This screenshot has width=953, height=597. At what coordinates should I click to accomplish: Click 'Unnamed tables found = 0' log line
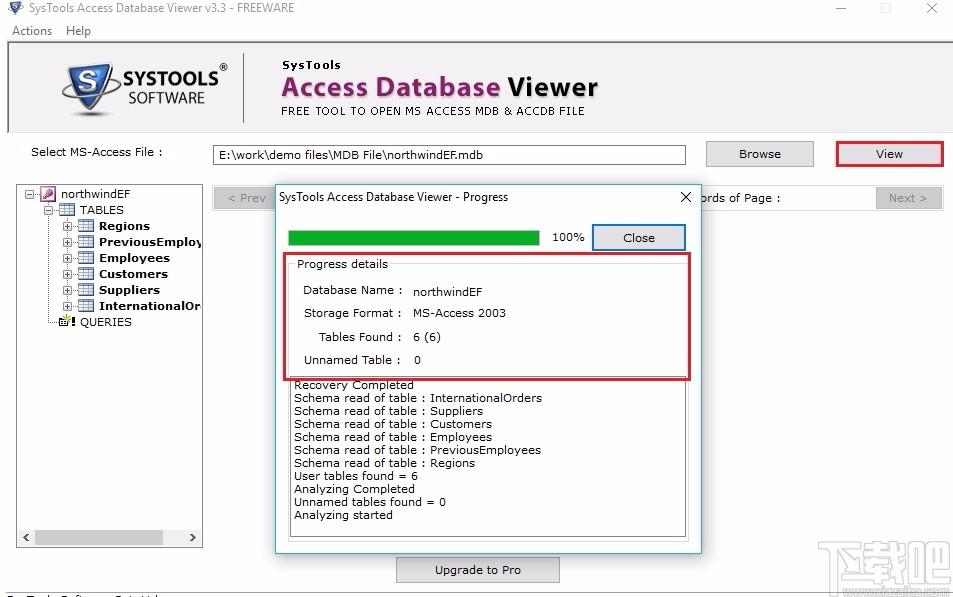click(x=370, y=502)
